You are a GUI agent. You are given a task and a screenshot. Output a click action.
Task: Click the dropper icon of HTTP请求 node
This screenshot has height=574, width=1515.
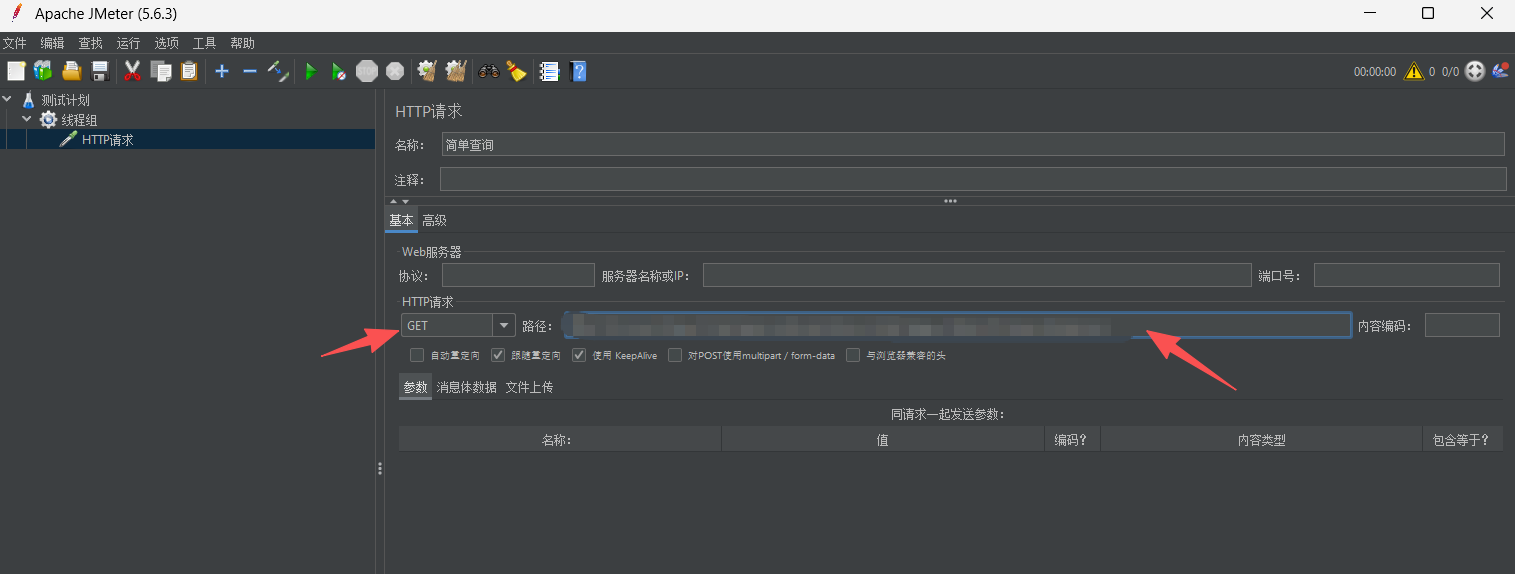[x=68, y=140]
